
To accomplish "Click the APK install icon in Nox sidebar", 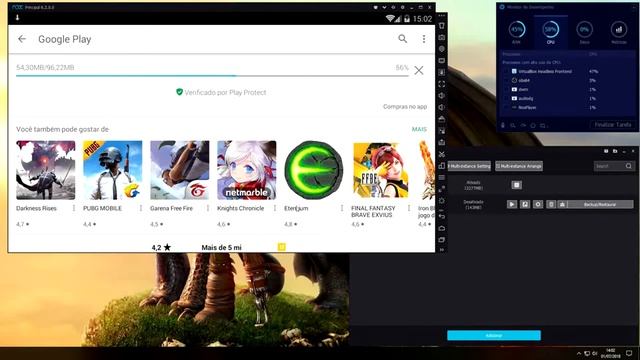I will click(x=442, y=72).
